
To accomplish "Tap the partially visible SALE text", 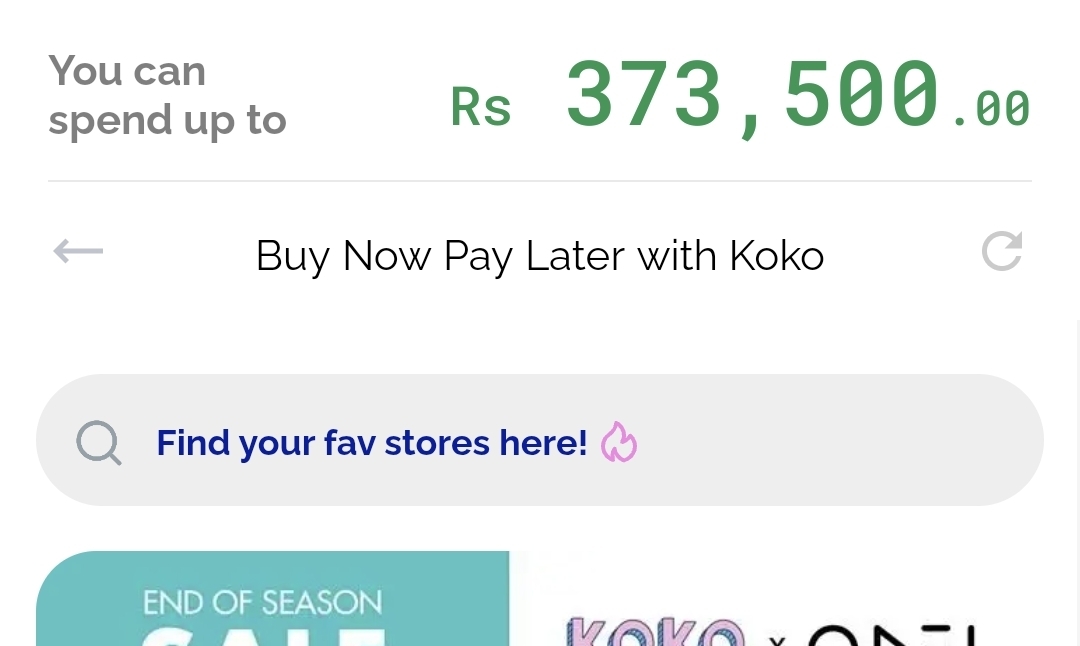I will pos(262,636).
